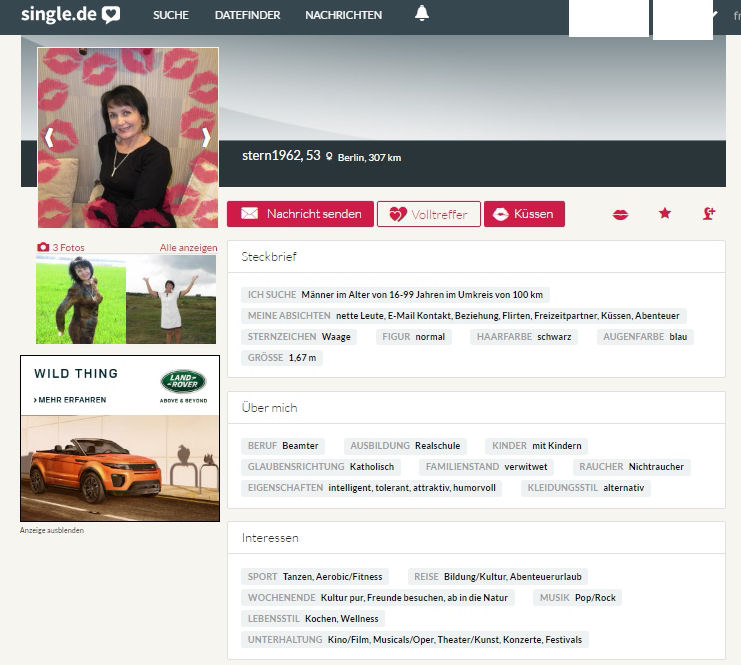Click the Alle anzeigen photos link
This screenshot has width=741, height=665.
(x=188, y=247)
